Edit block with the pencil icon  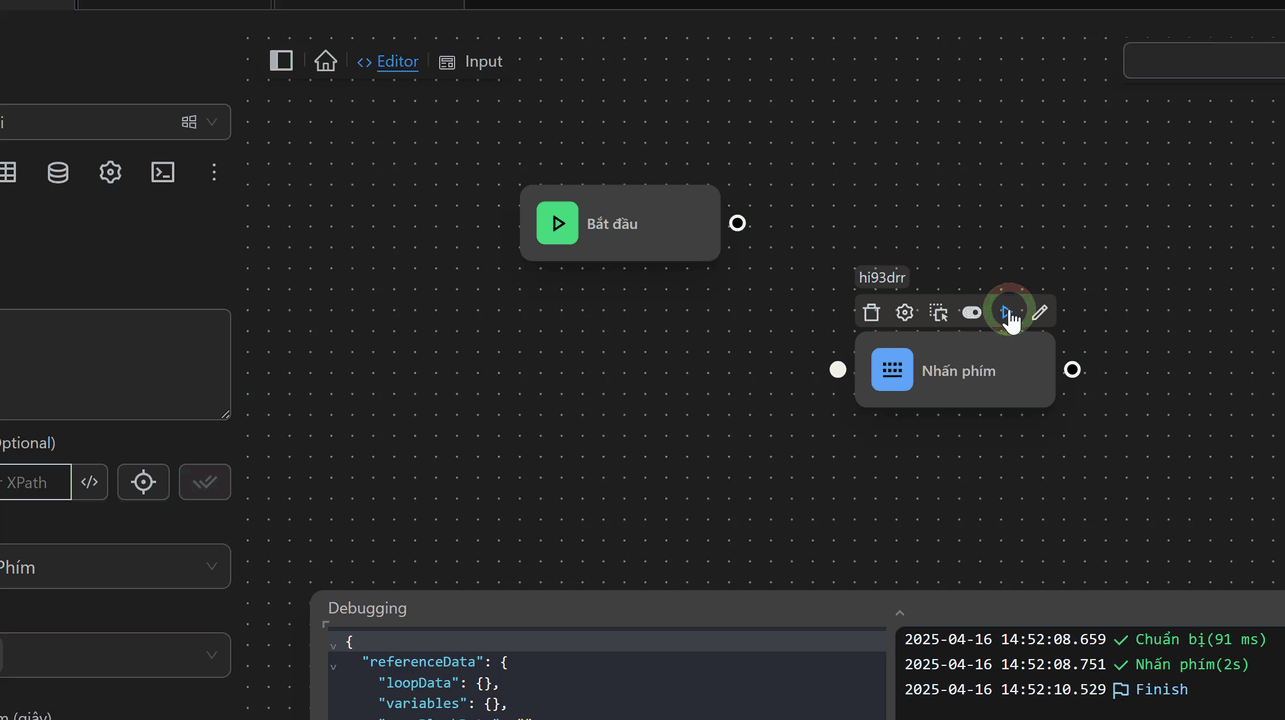pos(1040,313)
